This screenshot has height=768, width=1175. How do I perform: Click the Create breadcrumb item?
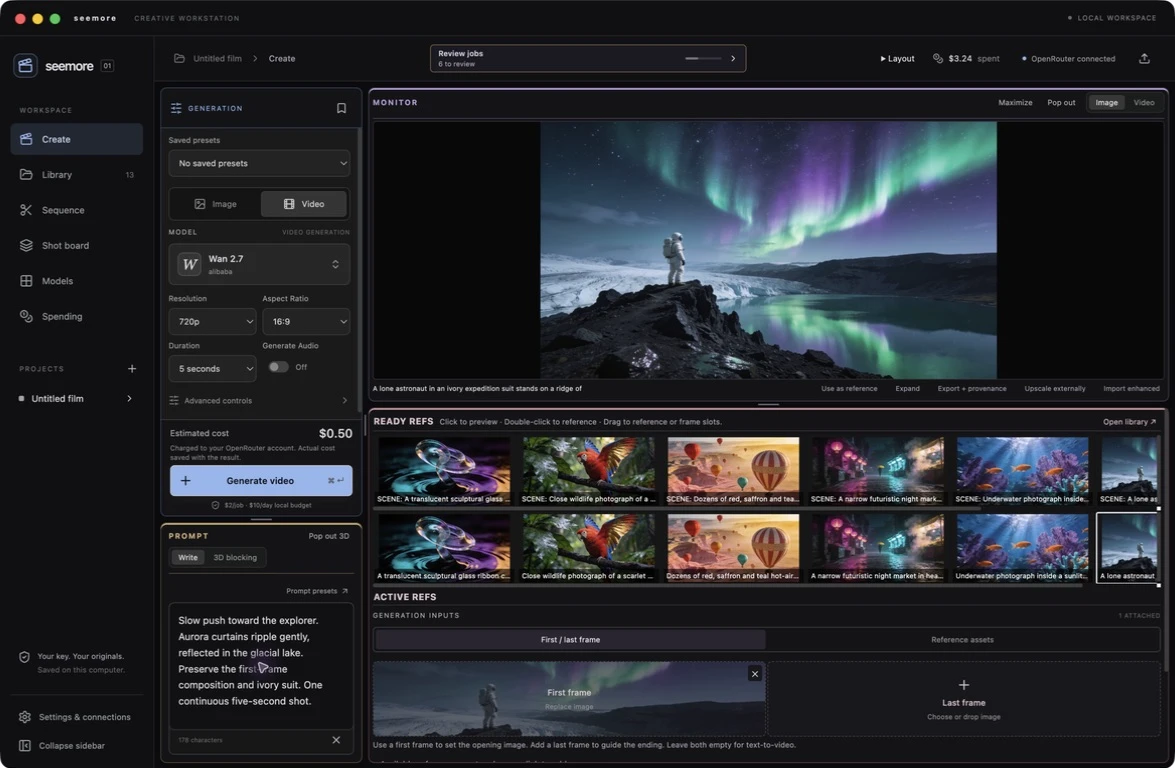[x=282, y=58]
